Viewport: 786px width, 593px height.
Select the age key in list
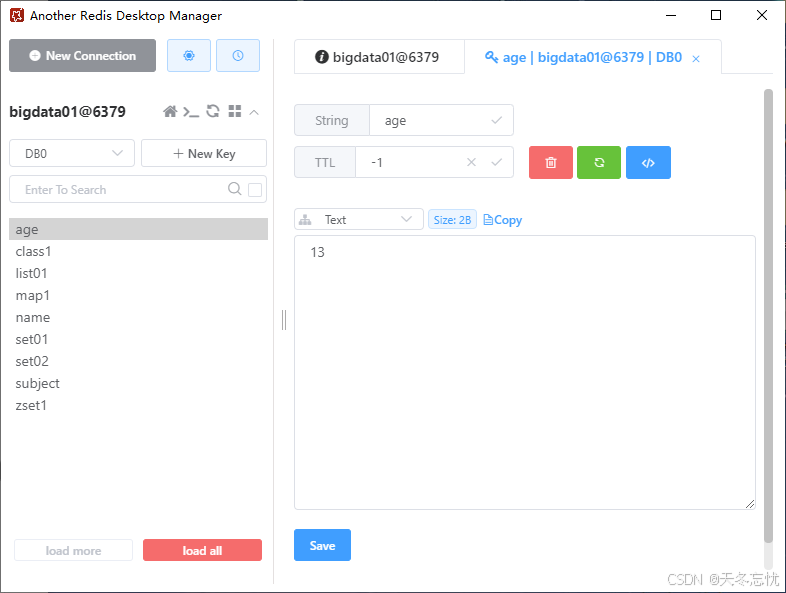coord(138,229)
